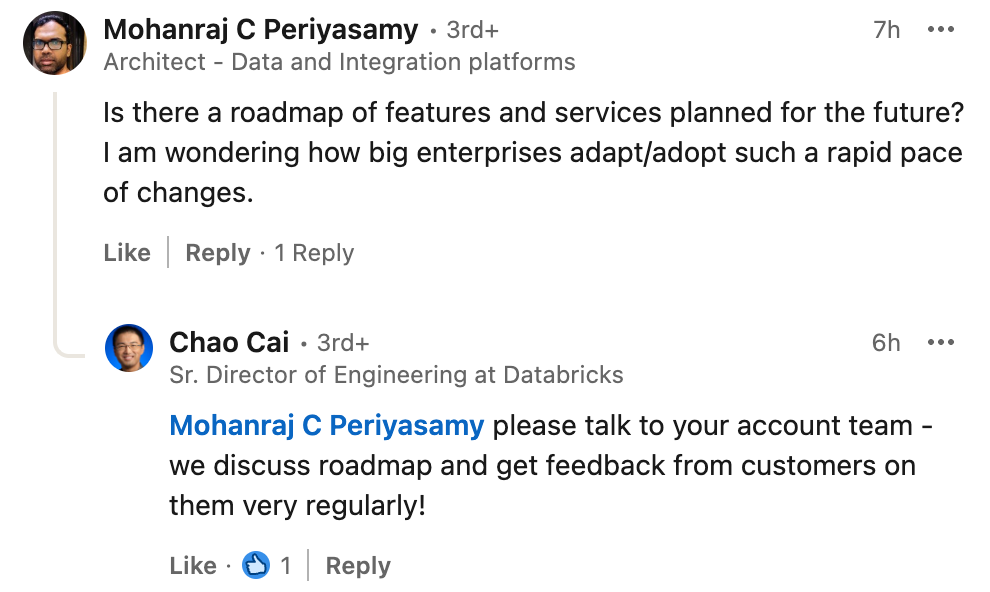This screenshot has height=592, width=990.
Task: Like Chao Cai's reply
Action: point(193,564)
